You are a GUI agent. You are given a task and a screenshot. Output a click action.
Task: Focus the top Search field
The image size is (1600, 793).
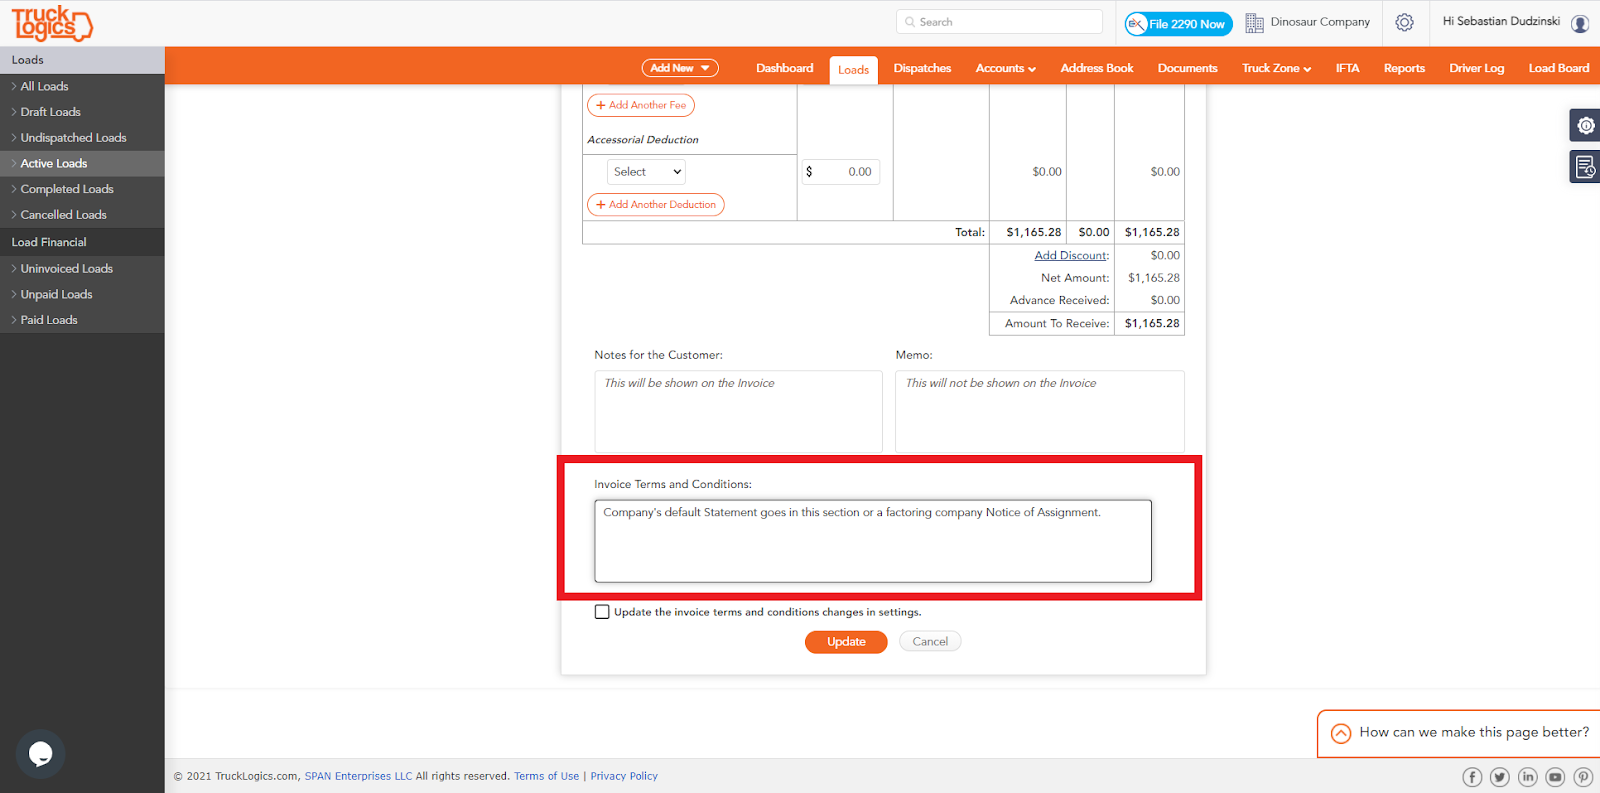click(x=1000, y=22)
